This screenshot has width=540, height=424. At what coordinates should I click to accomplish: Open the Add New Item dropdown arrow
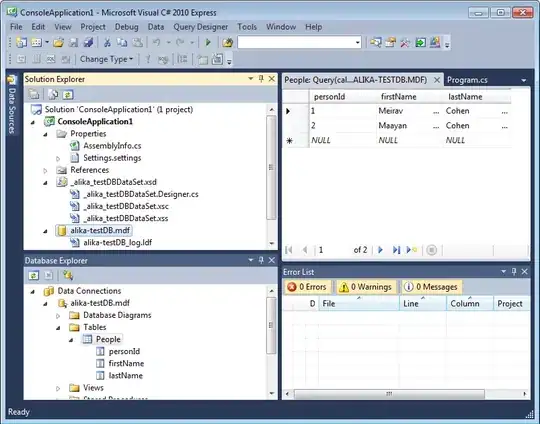(x=47, y=43)
